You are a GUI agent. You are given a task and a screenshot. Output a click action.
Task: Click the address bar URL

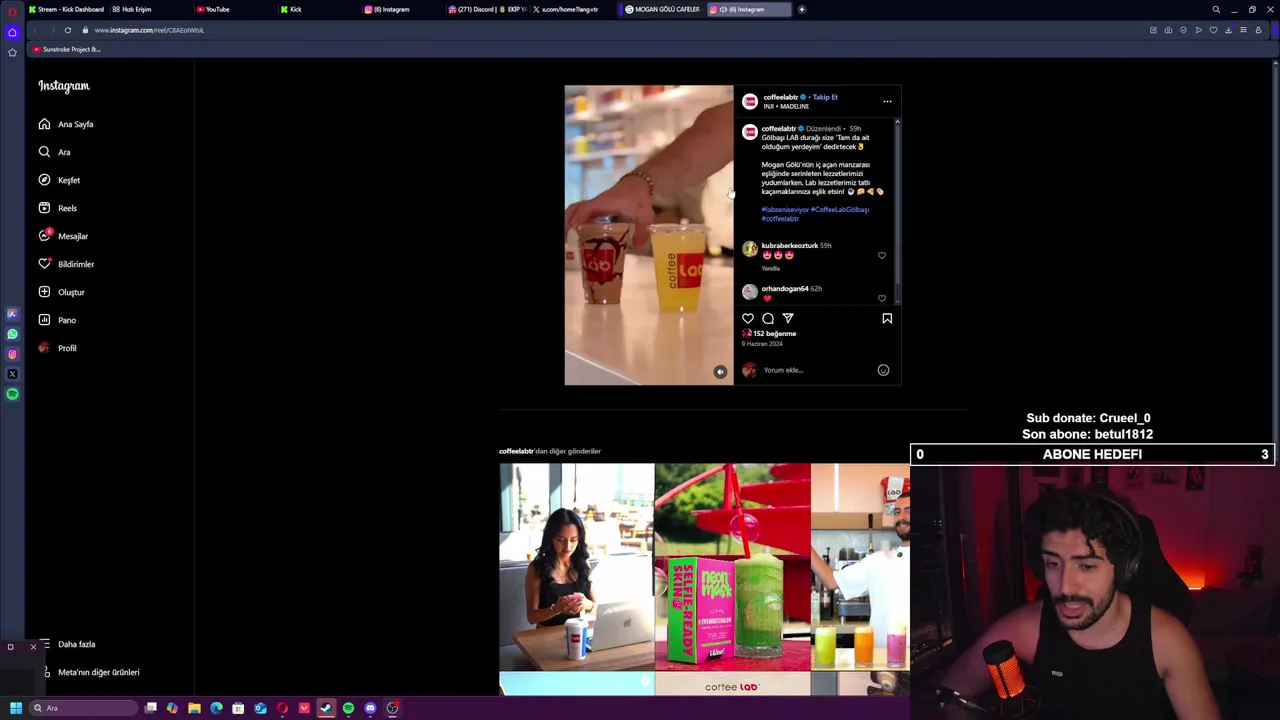149,30
